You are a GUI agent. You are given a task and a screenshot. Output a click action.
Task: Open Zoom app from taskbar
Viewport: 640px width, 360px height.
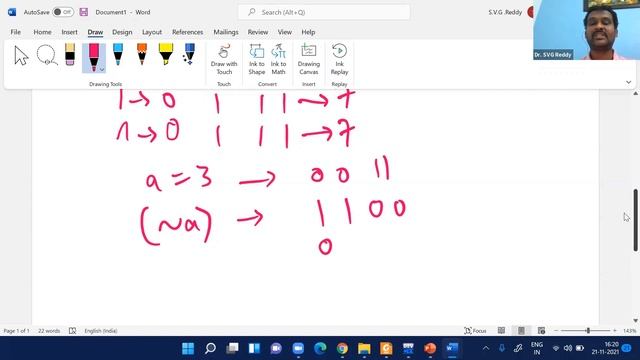(298, 348)
